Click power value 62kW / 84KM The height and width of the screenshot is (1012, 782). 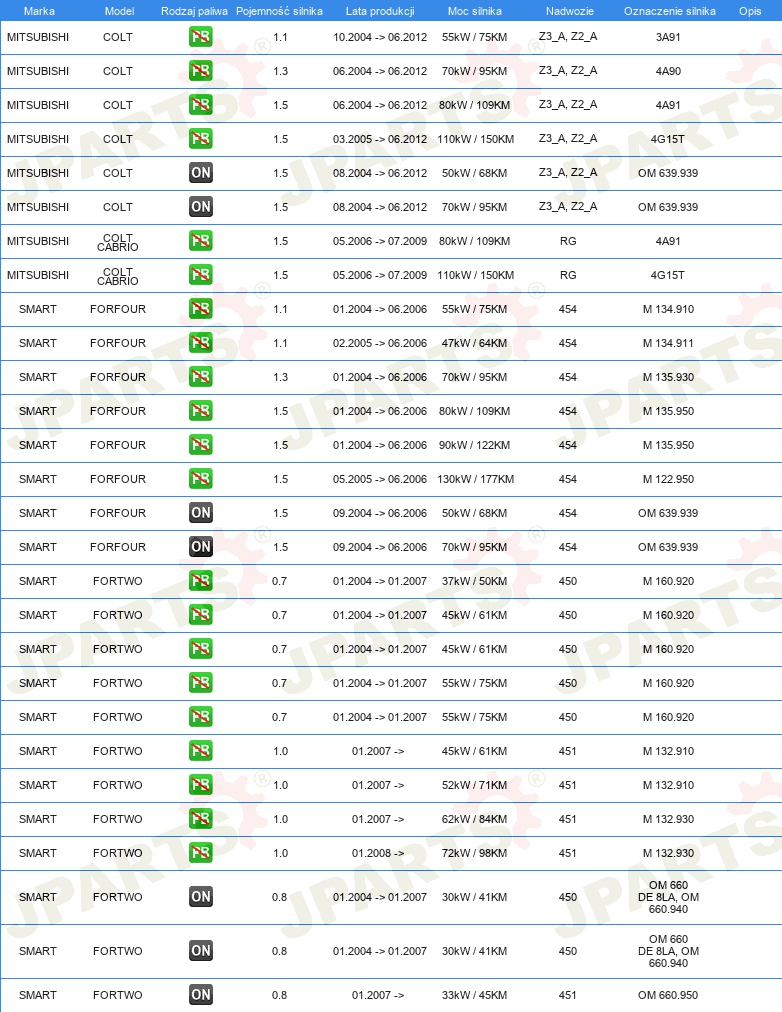click(x=474, y=819)
